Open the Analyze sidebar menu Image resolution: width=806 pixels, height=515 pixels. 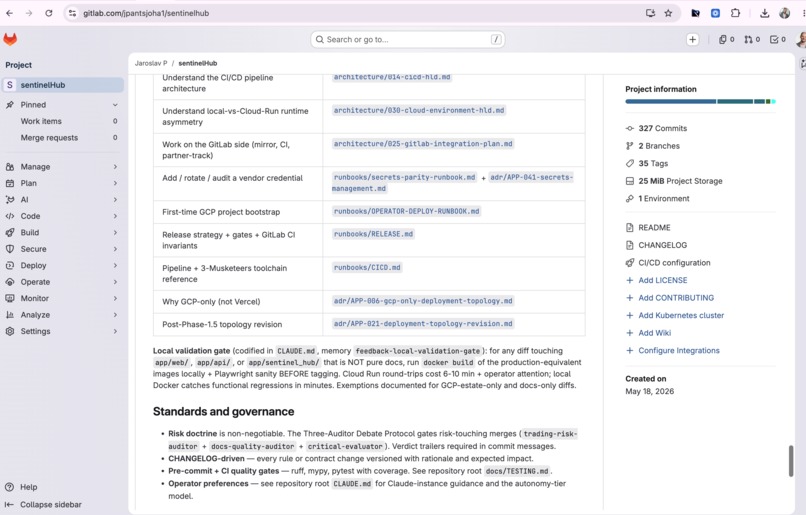63,315
